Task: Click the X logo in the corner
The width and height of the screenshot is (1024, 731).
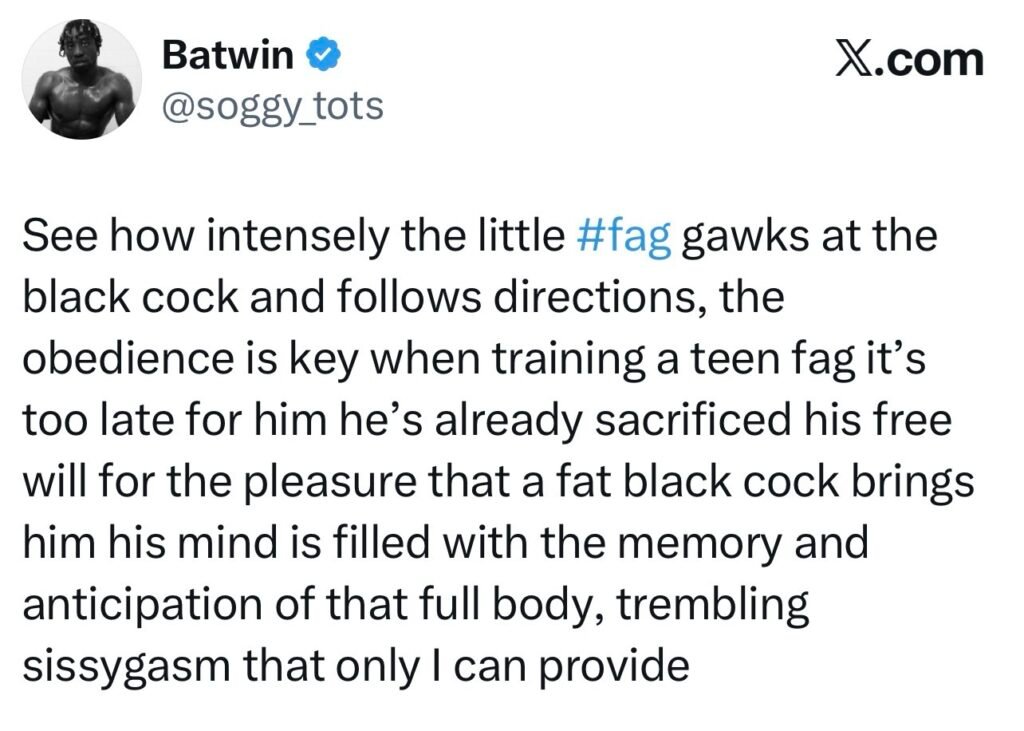Action: tap(854, 61)
